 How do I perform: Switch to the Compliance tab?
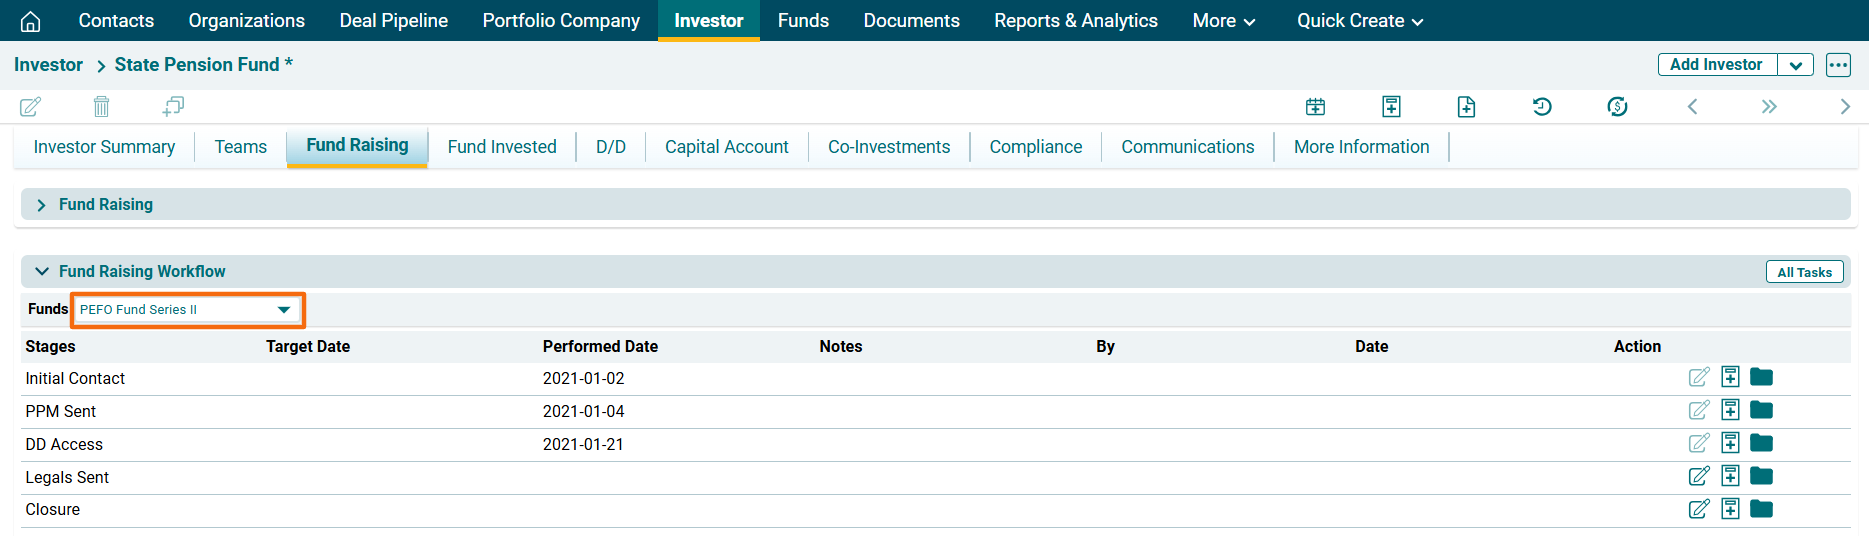1035,147
